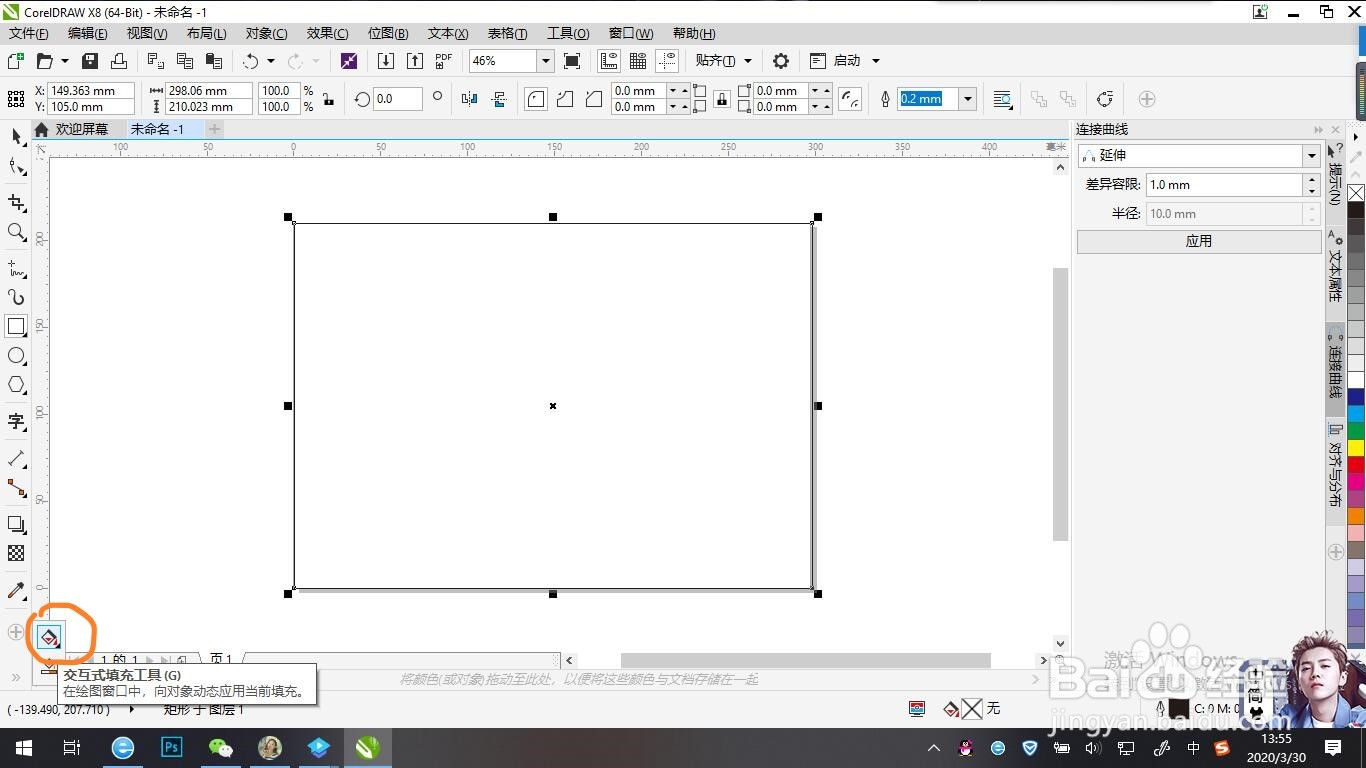The image size is (1366, 768).
Task: Toggle Show Guidelines button
Action: pyautogui.click(x=666, y=61)
